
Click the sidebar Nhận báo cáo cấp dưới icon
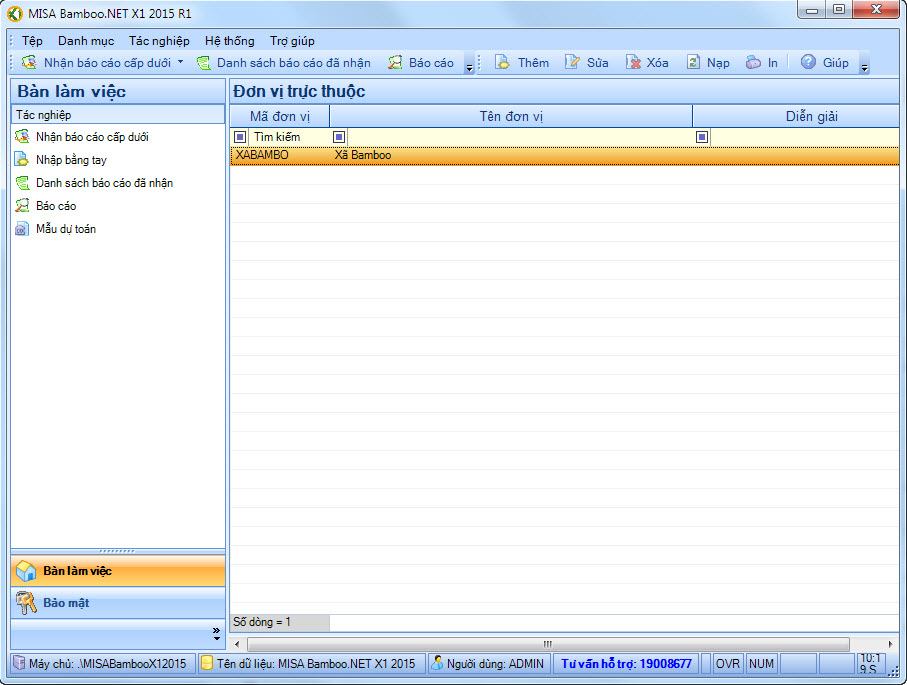pos(22,137)
